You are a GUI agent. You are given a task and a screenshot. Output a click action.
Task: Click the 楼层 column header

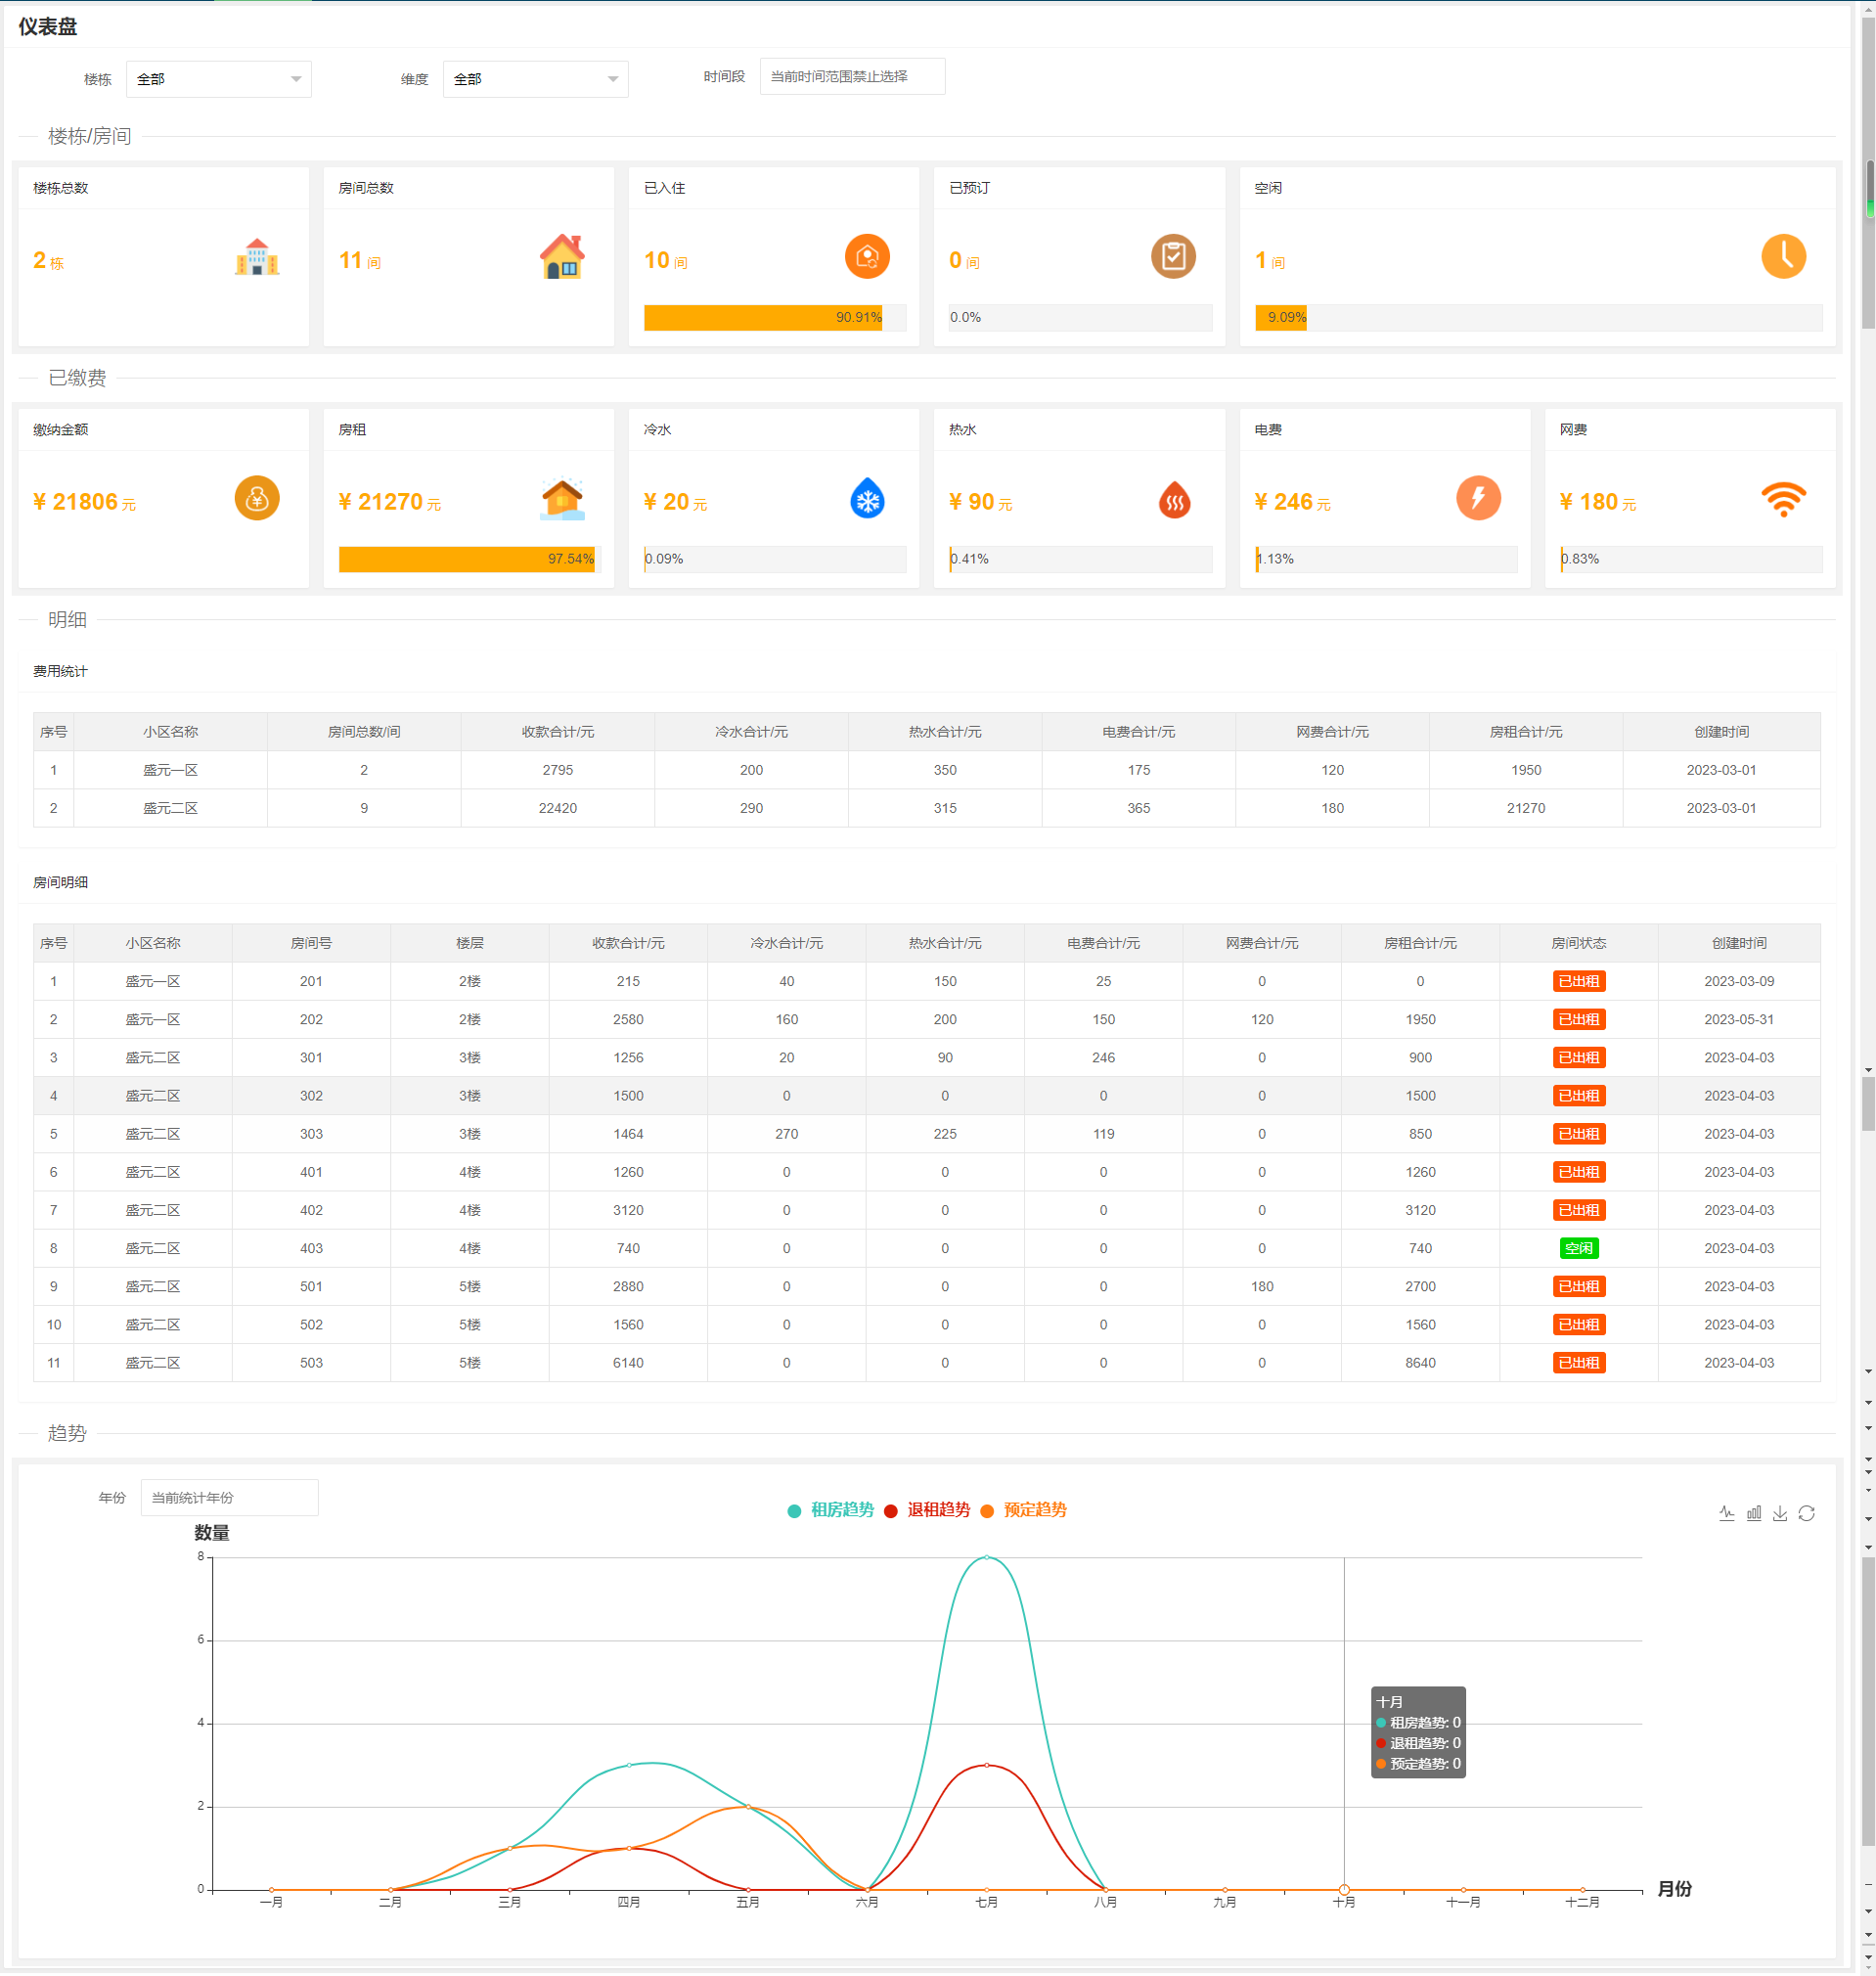pyautogui.click(x=469, y=943)
